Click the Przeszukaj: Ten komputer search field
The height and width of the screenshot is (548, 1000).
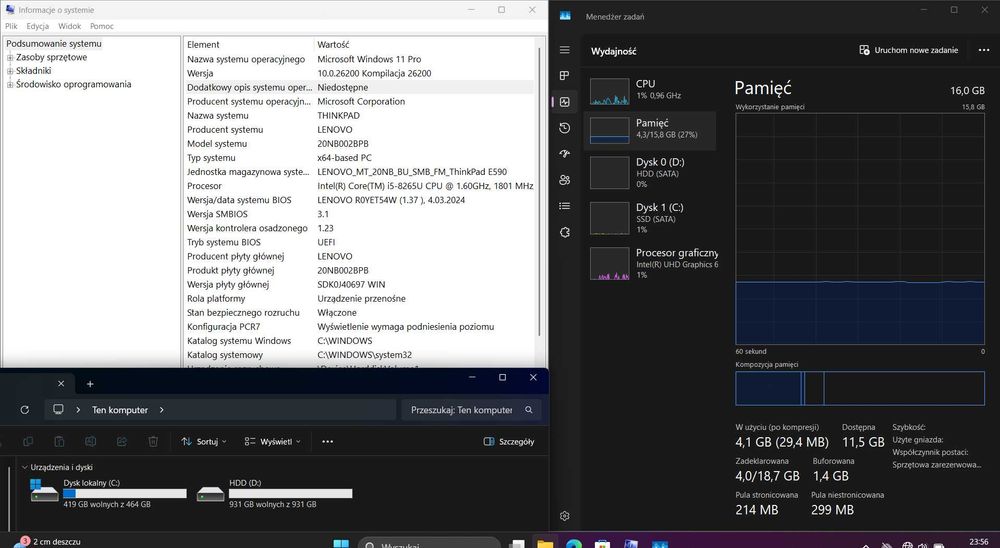[x=471, y=410]
